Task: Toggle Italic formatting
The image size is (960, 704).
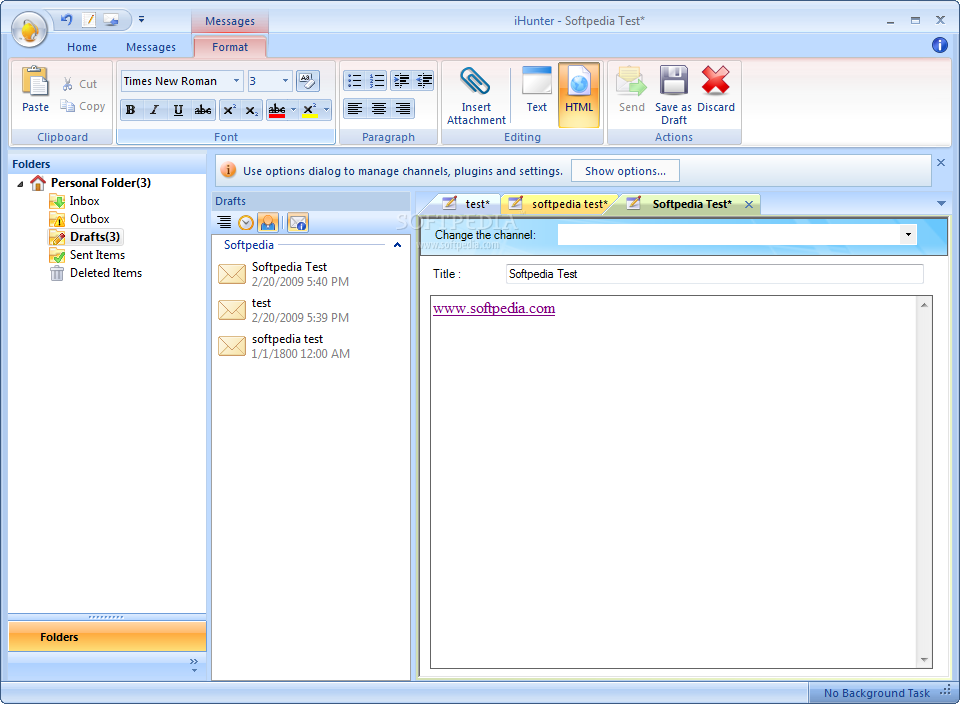Action: tap(154, 110)
